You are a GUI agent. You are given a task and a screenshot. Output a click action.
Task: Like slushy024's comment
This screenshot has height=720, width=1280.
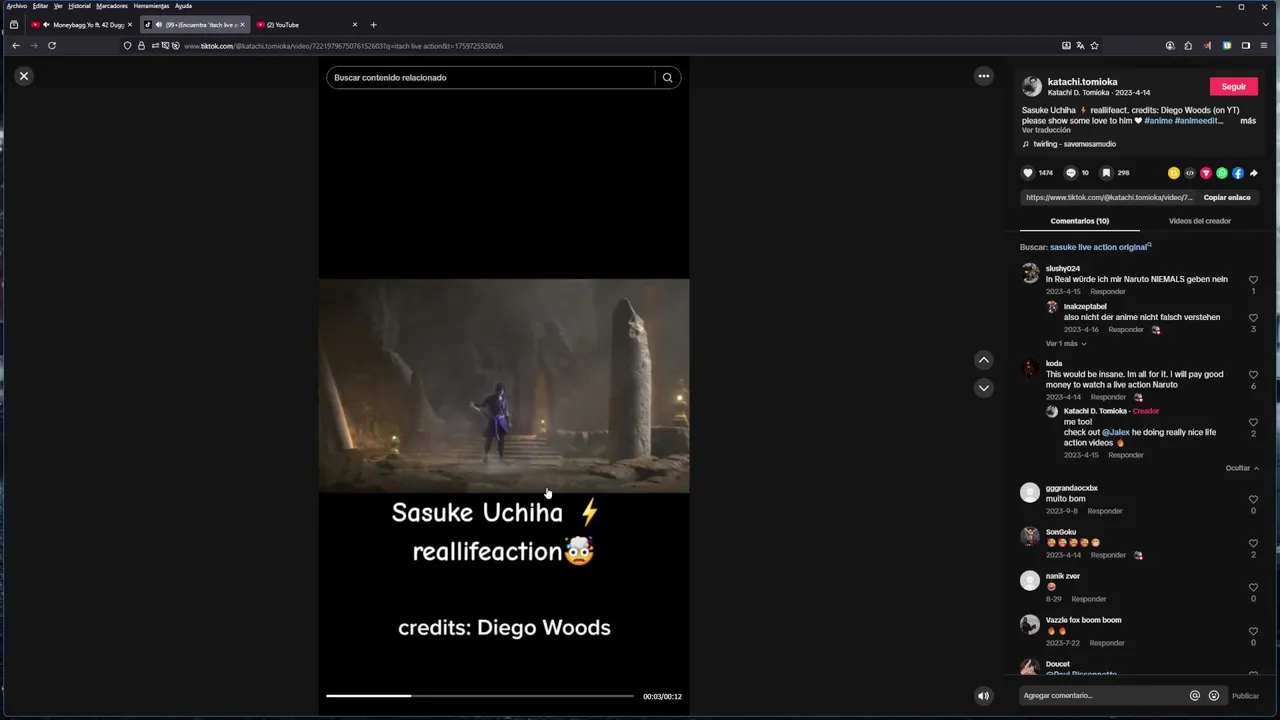1253,280
